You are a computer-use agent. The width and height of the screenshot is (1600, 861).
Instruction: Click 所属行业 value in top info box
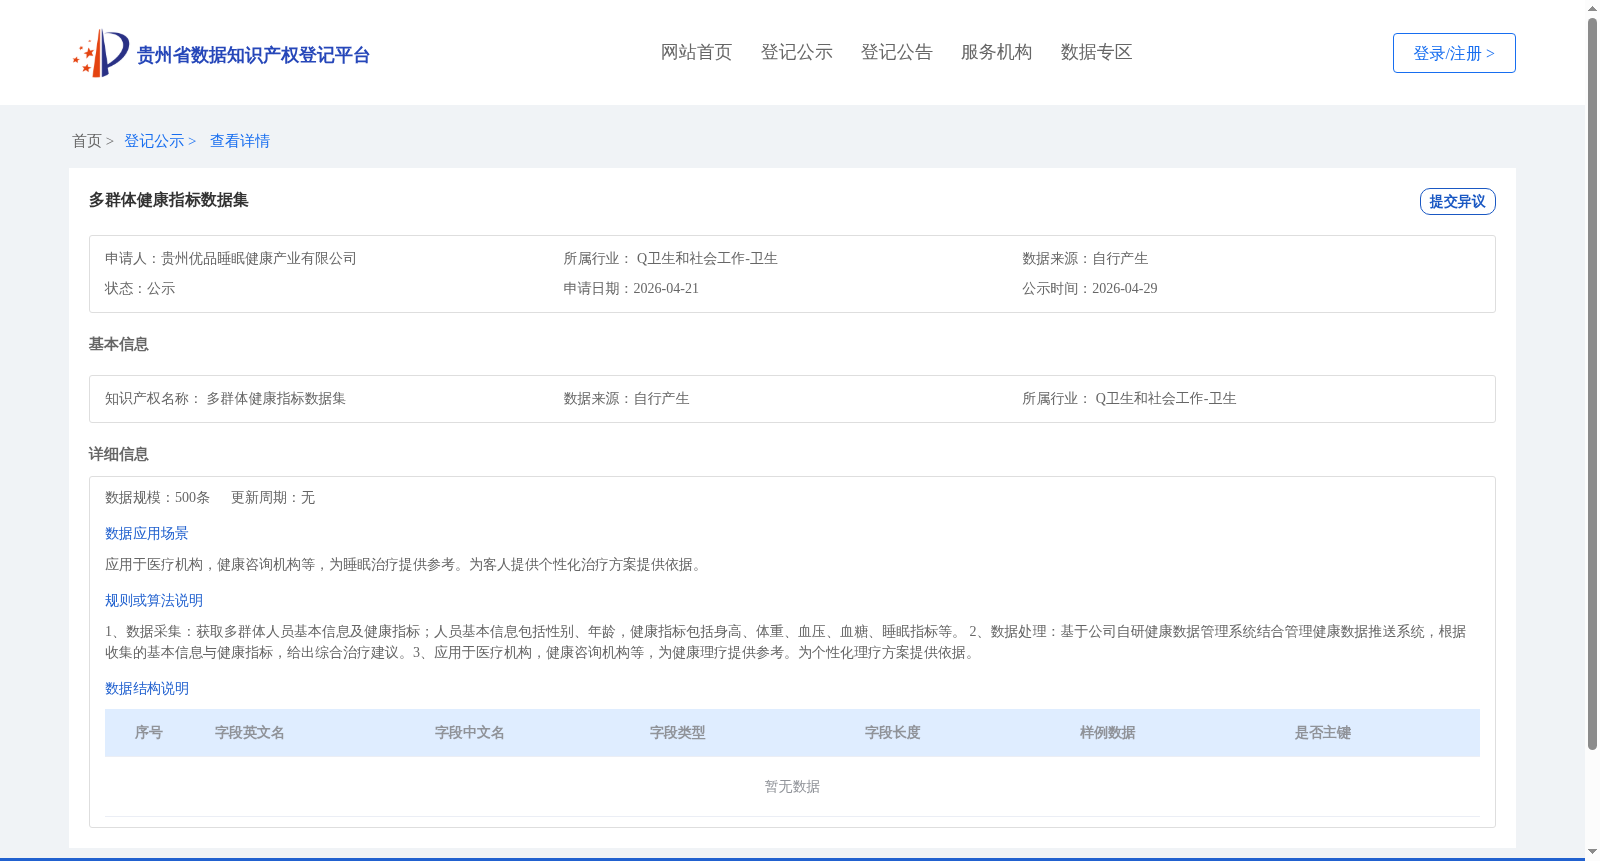(x=707, y=258)
